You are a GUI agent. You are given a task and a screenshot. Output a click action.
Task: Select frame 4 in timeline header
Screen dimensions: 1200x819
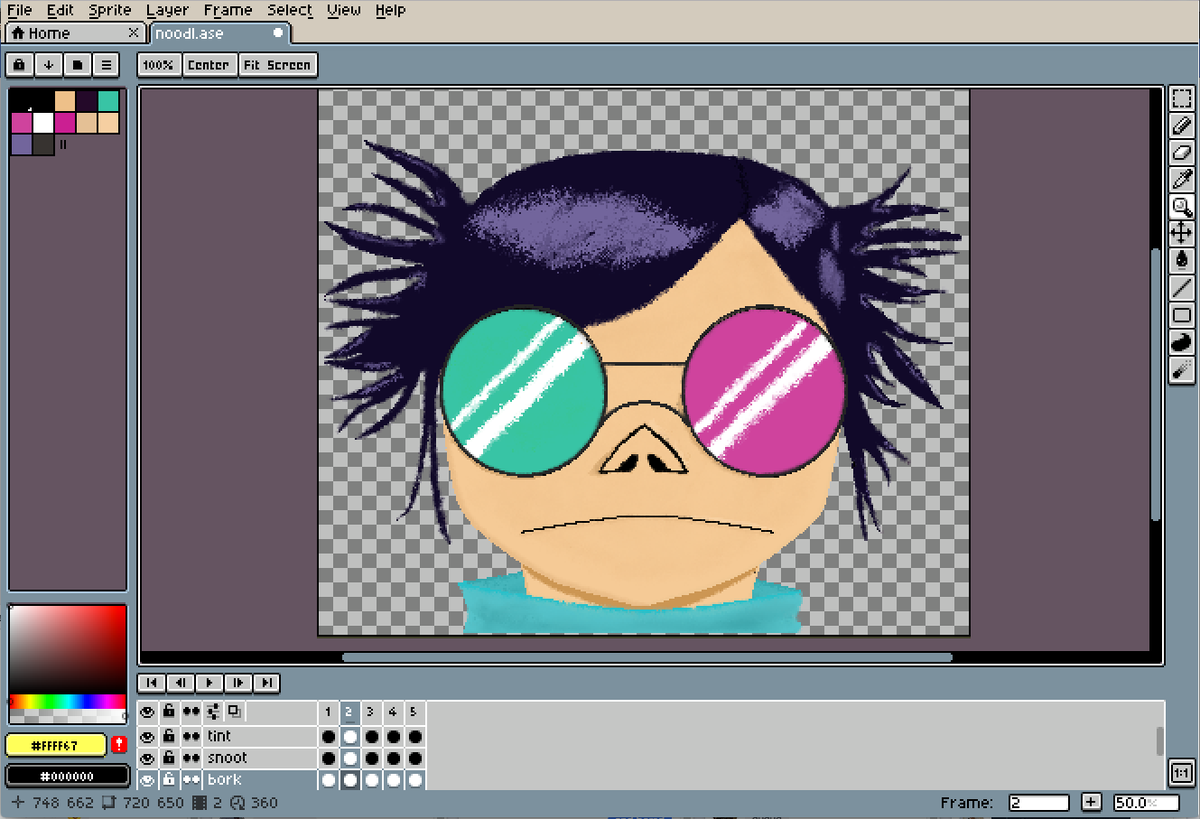tap(393, 712)
